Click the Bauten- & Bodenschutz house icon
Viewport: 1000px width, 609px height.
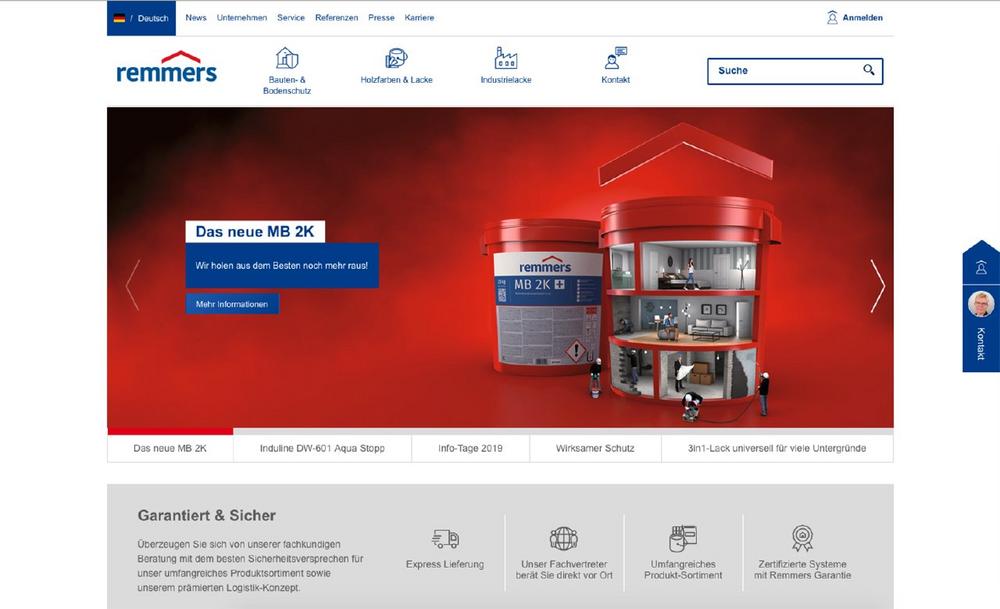(287, 58)
